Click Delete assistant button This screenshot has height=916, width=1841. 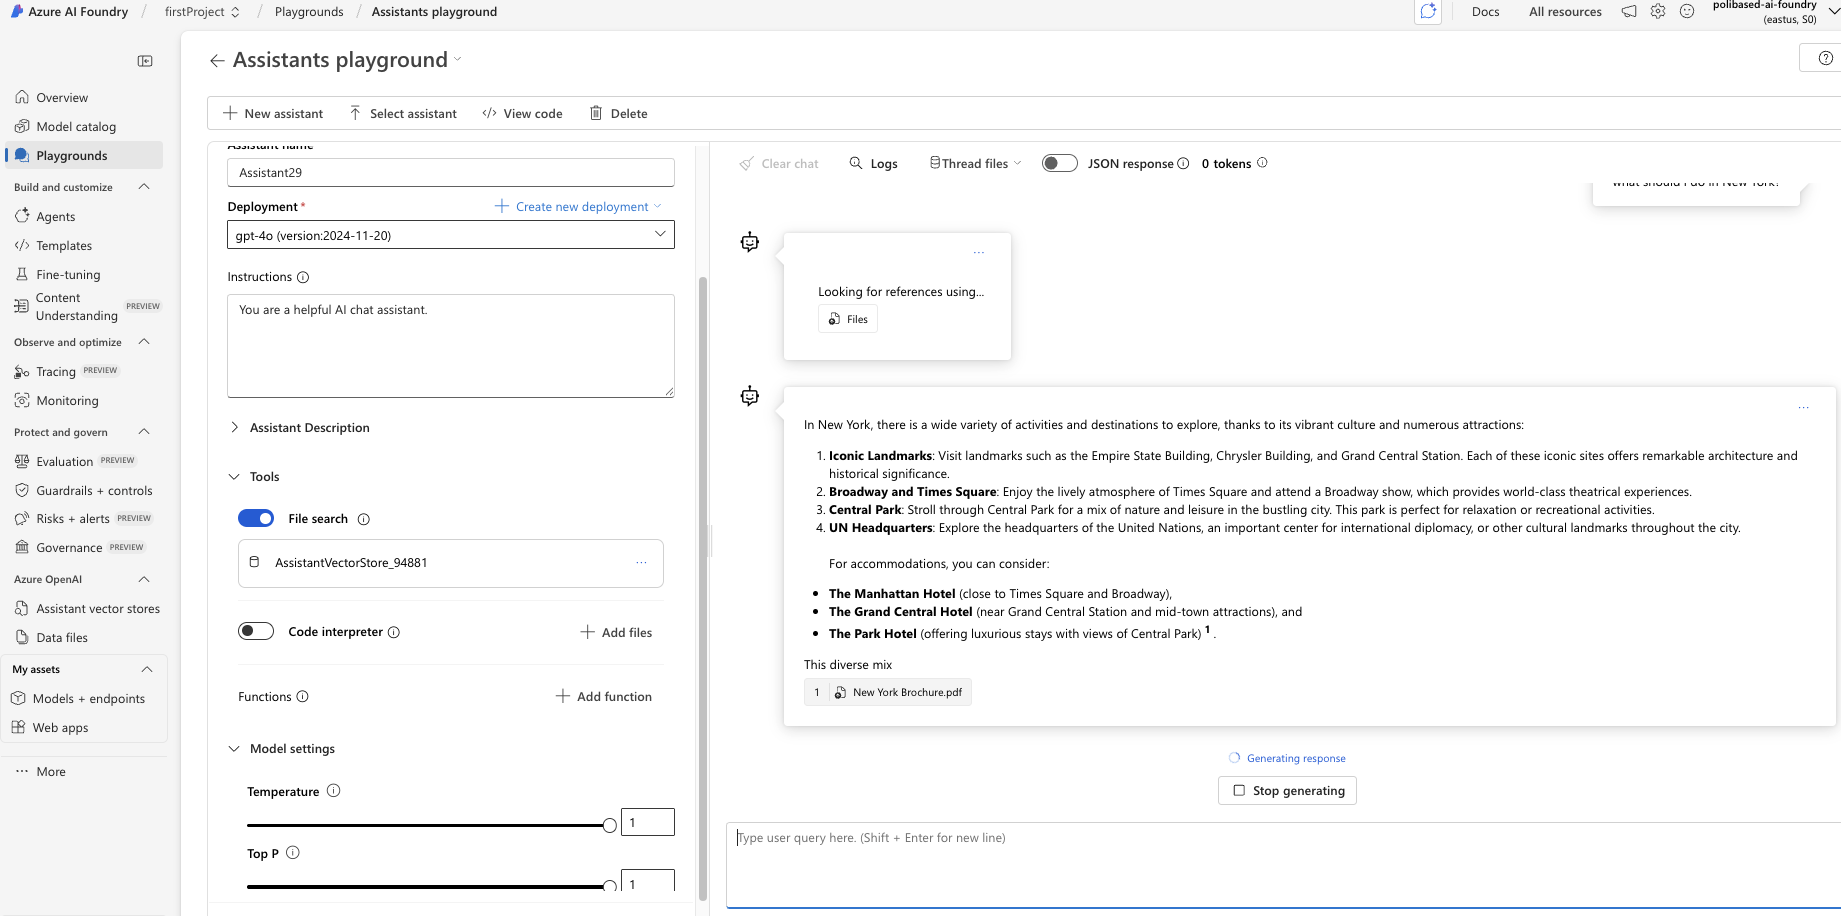tap(618, 114)
